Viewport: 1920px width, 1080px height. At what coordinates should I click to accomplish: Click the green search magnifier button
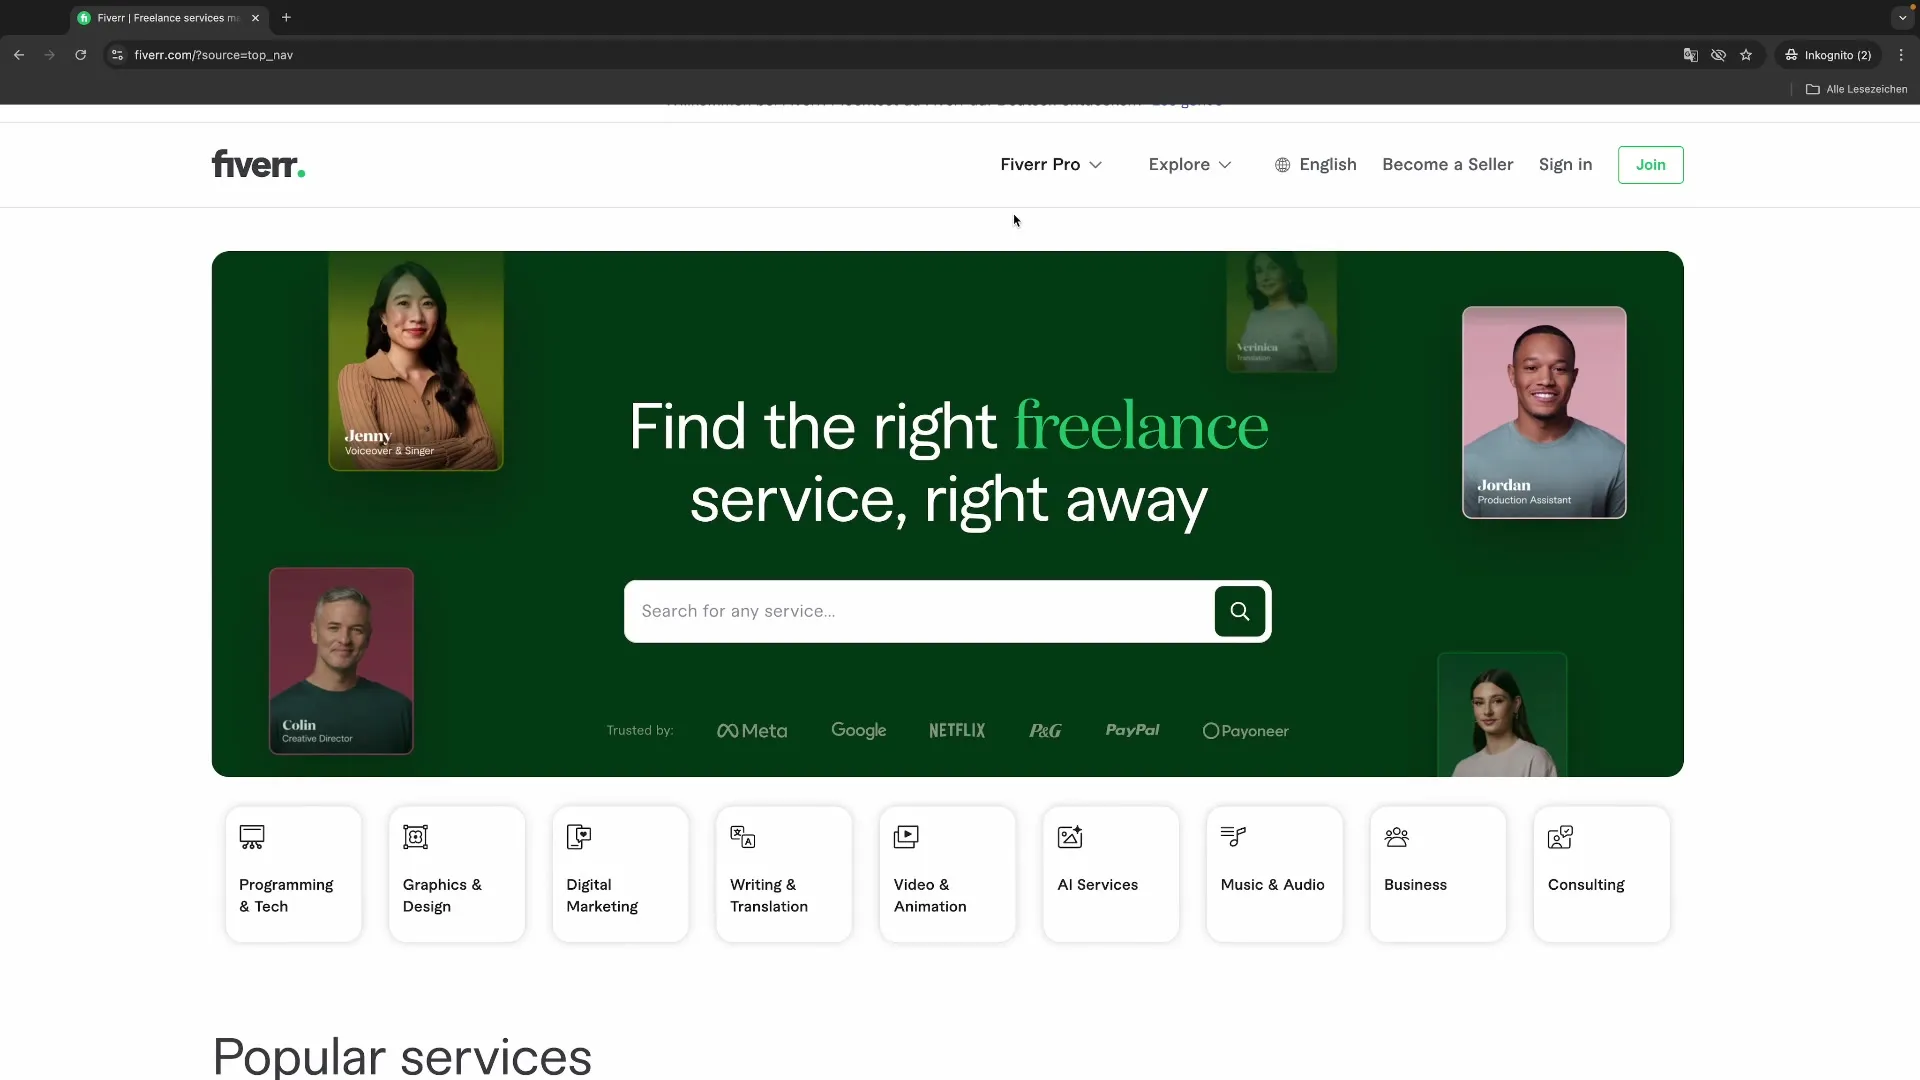tap(1239, 611)
